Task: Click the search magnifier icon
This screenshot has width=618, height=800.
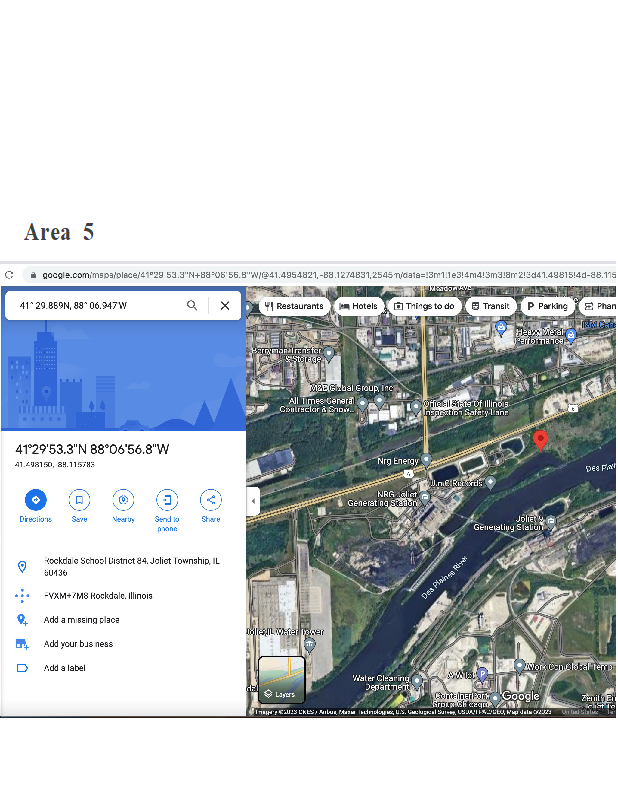Action: pyautogui.click(x=192, y=305)
